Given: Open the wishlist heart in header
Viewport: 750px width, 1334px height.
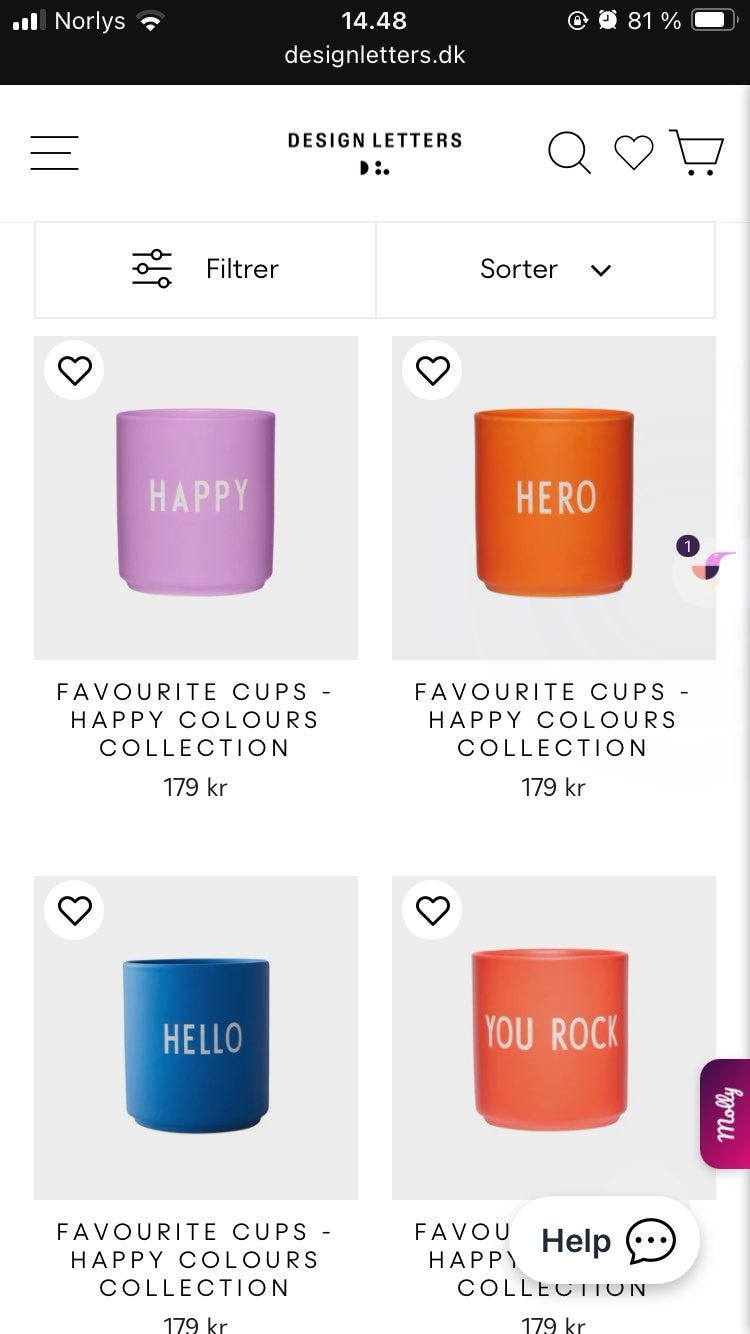Looking at the screenshot, I should [x=633, y=153].
